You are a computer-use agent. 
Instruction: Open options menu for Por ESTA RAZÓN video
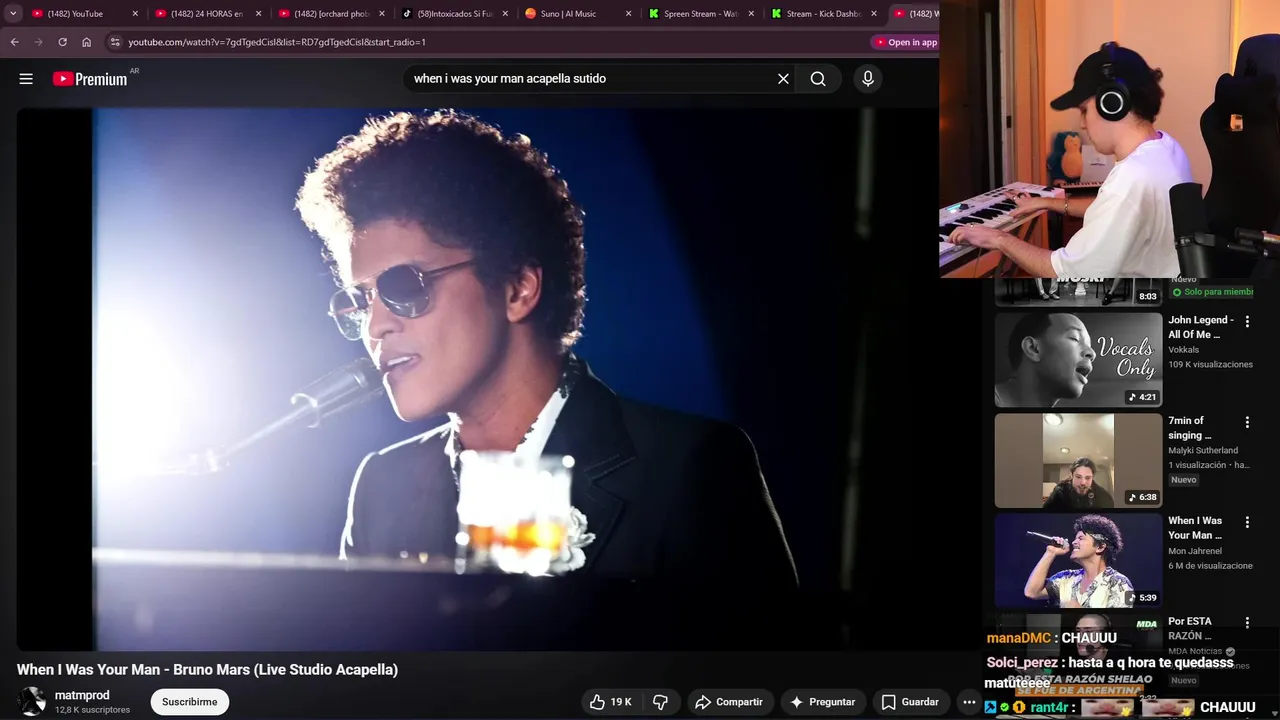click(x=1247, y=623)
